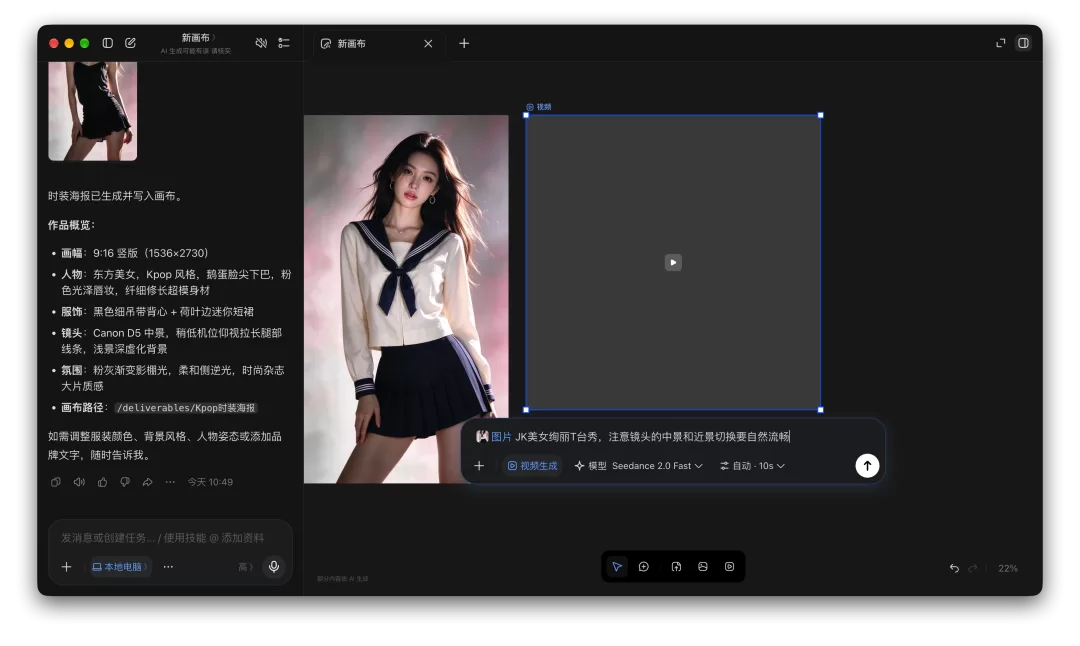The height and width of the screenshot is (646, 1080).
Task: Click the 作品概览 heading text
Action: 71,225
